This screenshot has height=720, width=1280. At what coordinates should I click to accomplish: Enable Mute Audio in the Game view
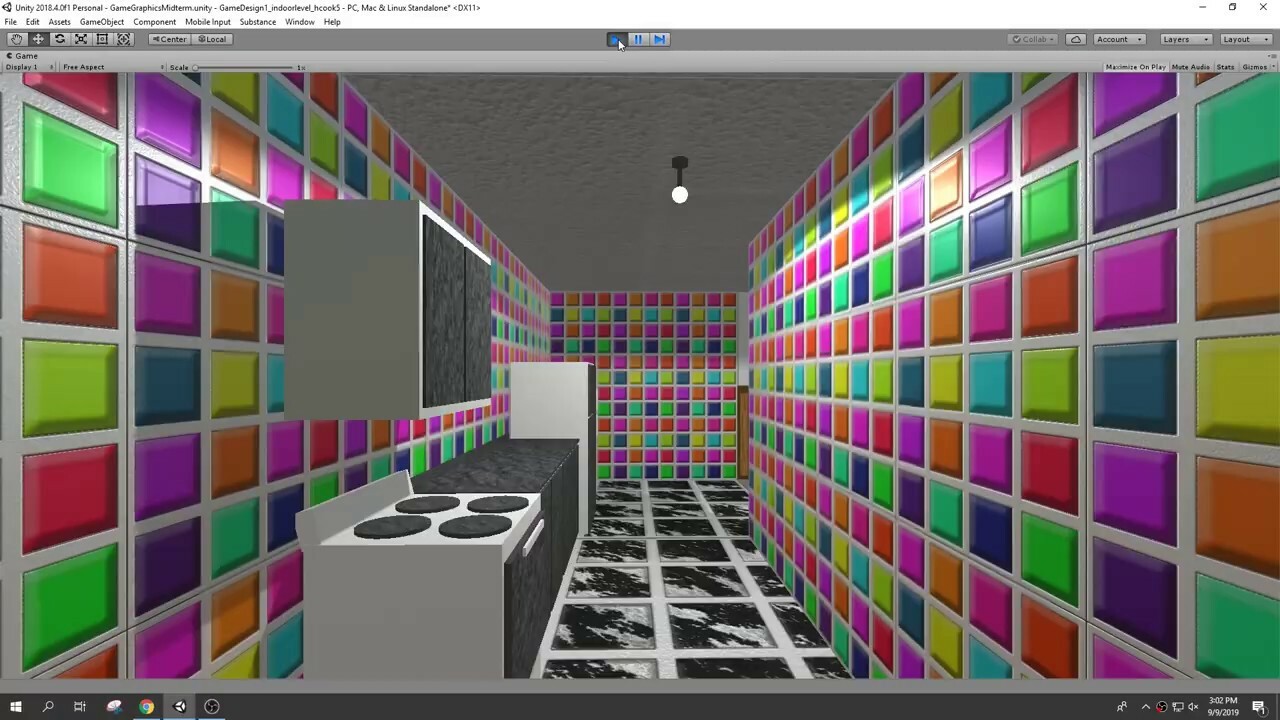click(1190, 66)
